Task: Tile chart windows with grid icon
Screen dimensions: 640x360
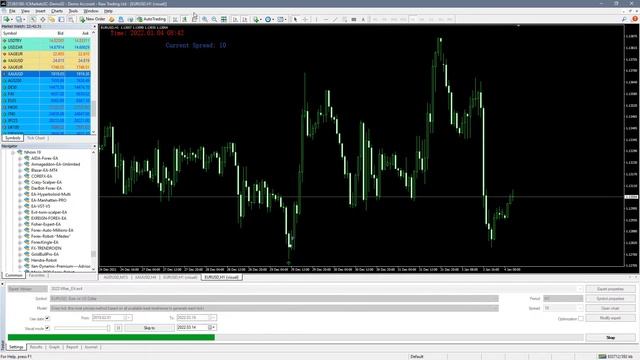Action: point(224,19)
